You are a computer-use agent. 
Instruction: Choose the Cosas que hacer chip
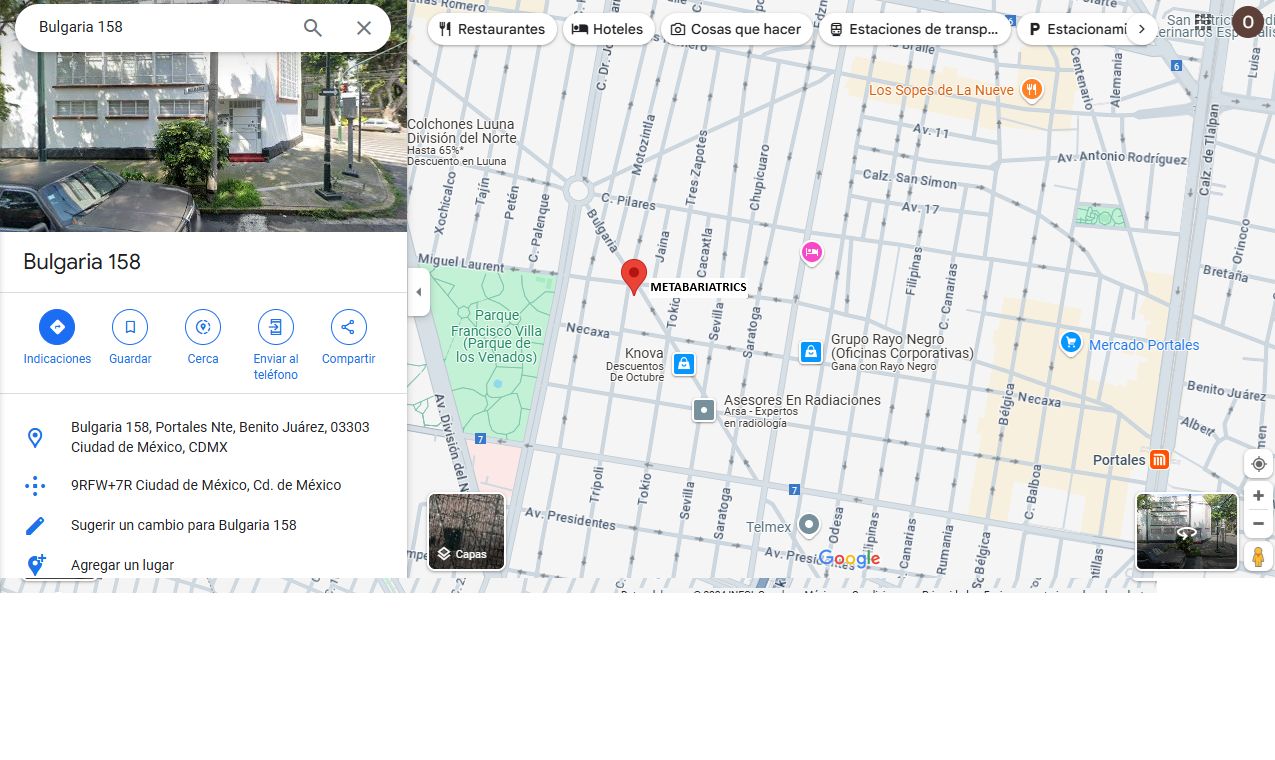pos(736,29)
